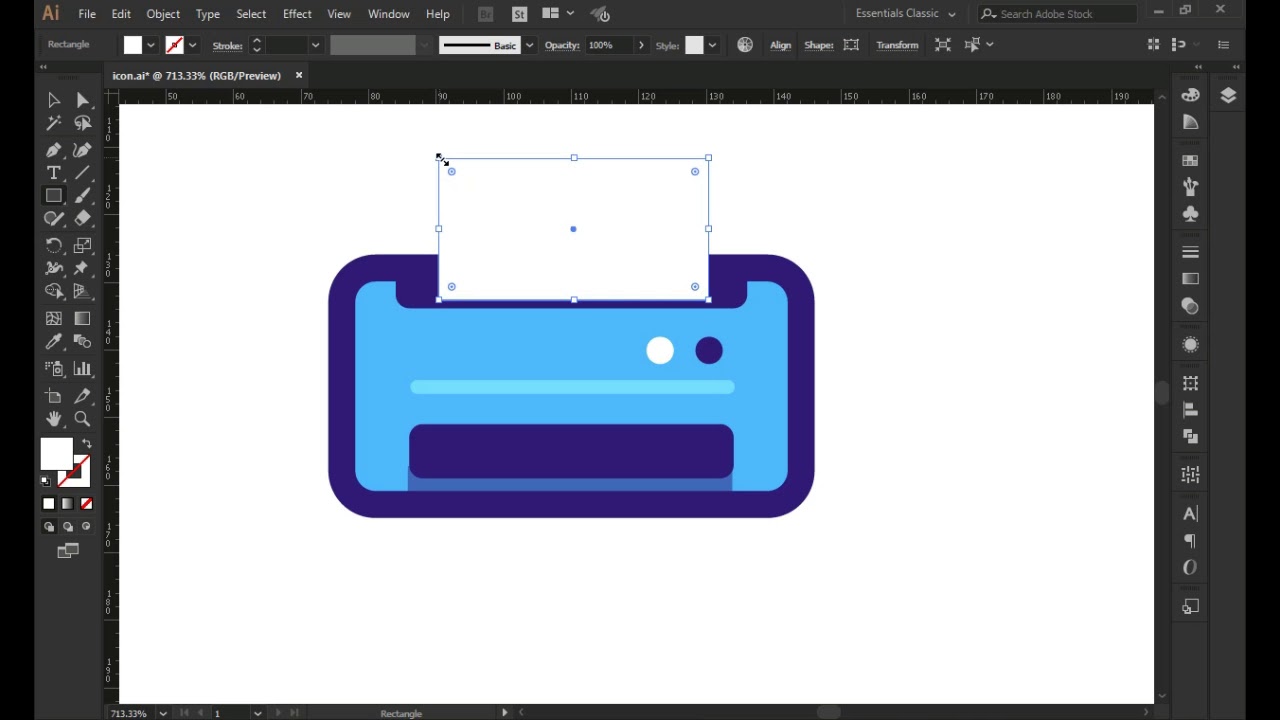Screen dimensions: 1280x720
Task: Choose the Column Graph tool
Action: [83, 369]
